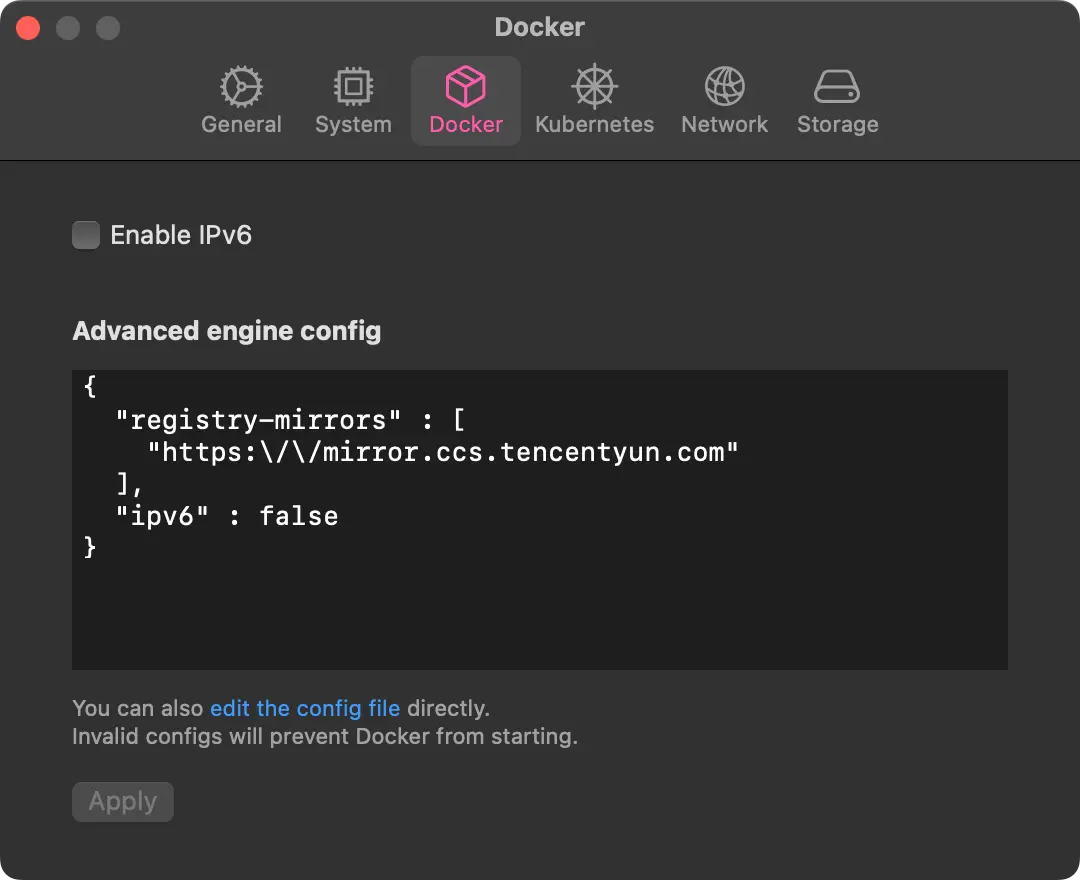Click the Kubernetes helm wheel icon
This screenshot has width=1080, height=880.
(x=594, y=88)
